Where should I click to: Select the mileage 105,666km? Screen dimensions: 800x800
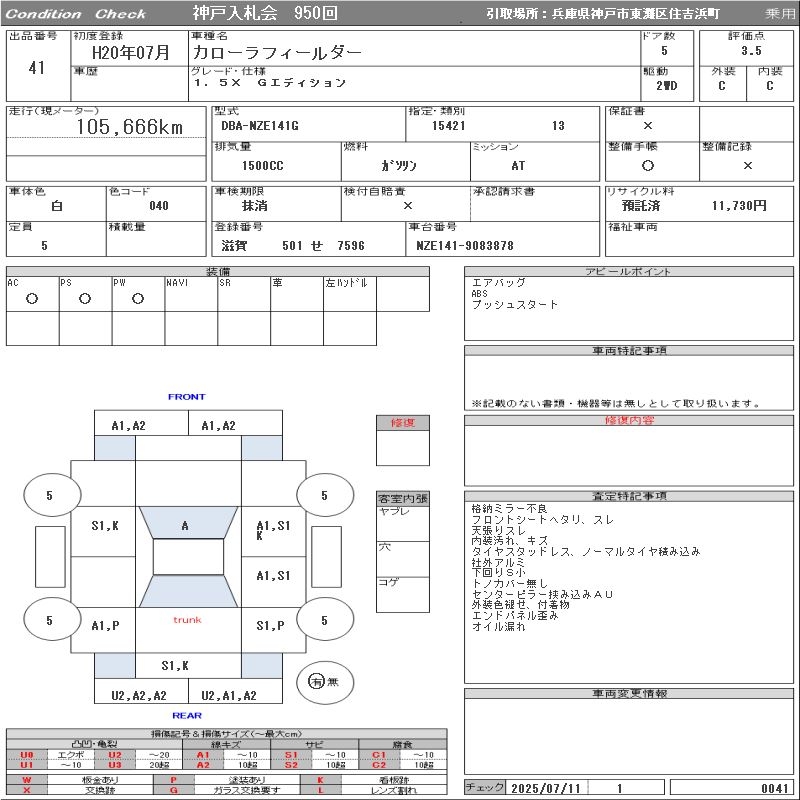point(130,127)
